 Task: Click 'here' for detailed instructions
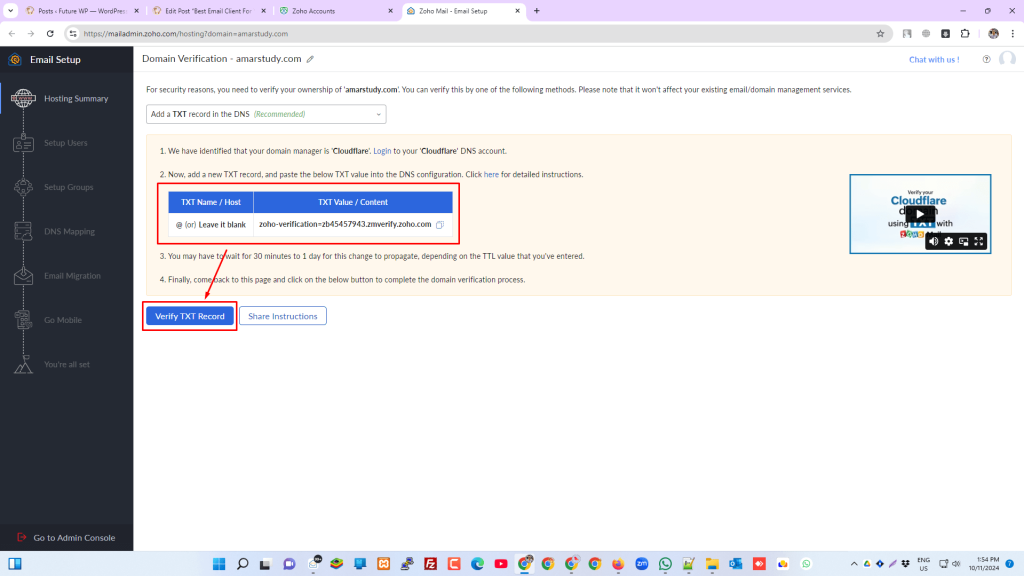(x=491, y=174)
